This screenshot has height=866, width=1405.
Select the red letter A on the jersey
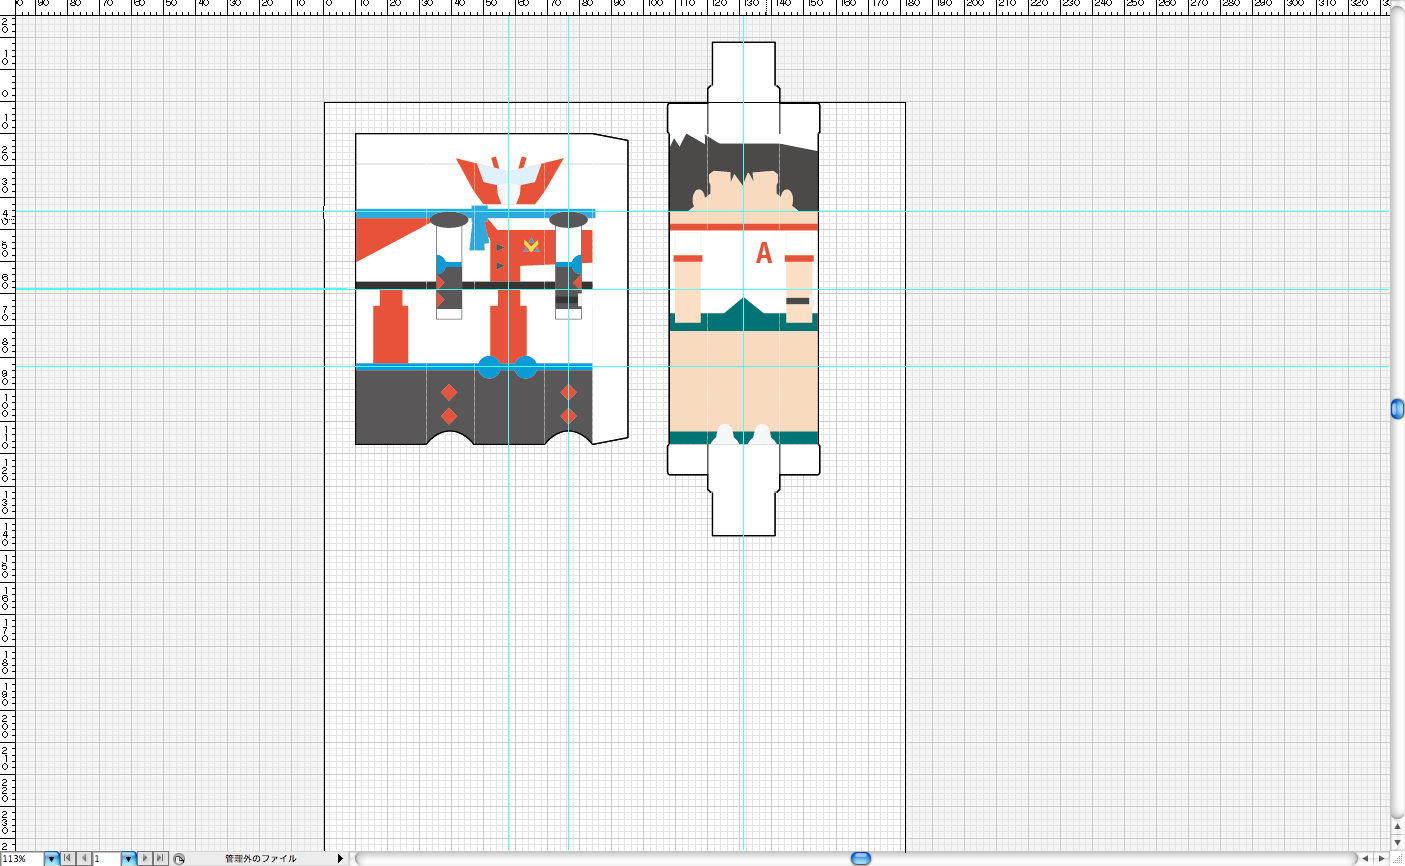pyautogui.click(x=764, y=253)
